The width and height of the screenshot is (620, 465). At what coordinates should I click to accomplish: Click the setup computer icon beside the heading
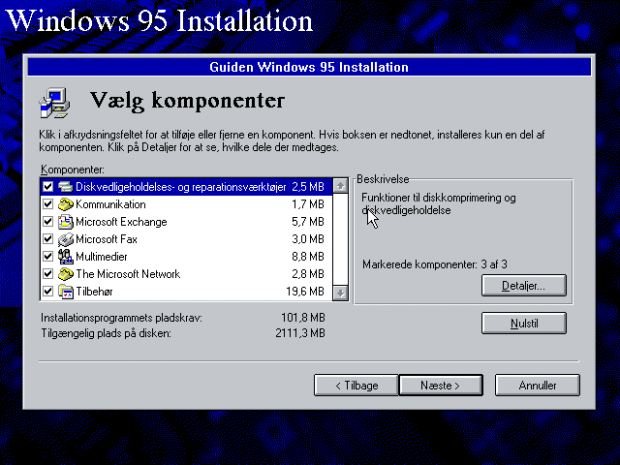[x=55, y=102]
